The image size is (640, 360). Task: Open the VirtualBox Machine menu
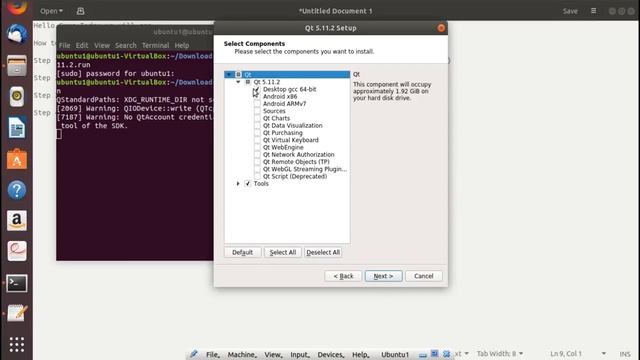coord(242,355)
